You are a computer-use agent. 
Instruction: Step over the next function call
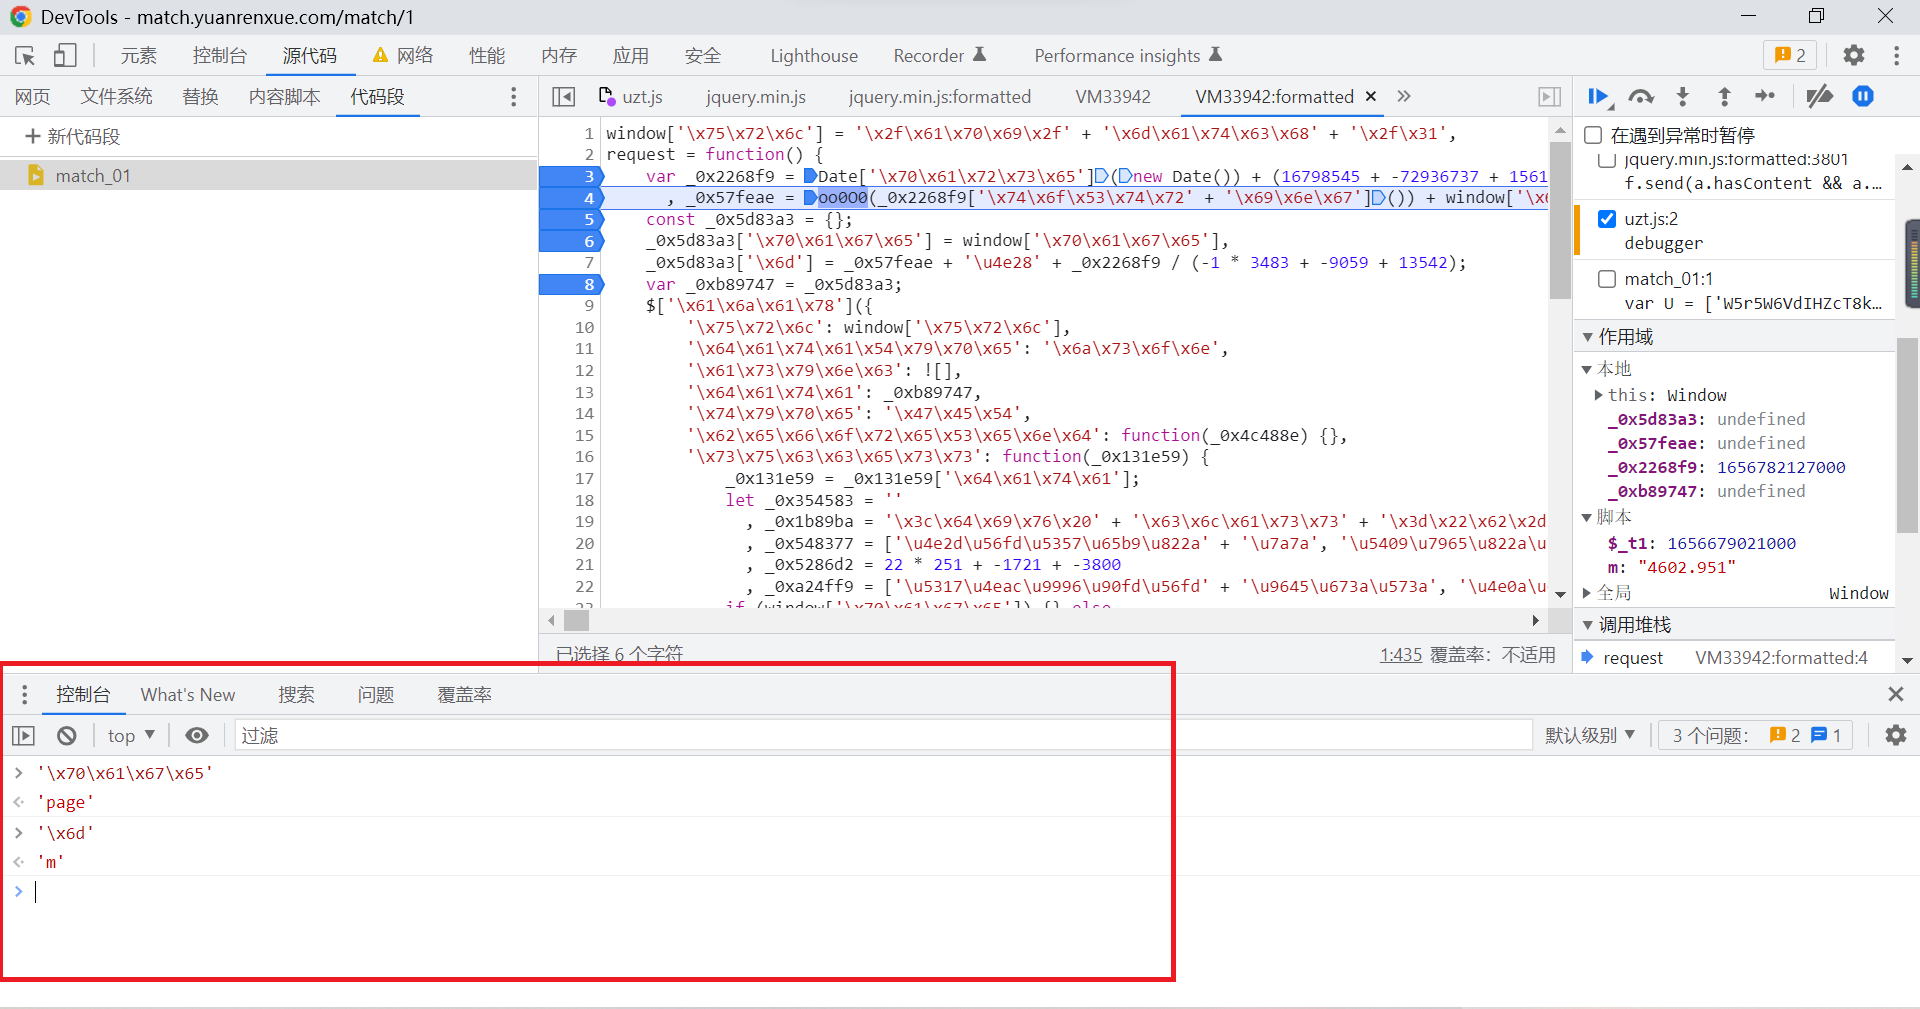(1641, 97)
